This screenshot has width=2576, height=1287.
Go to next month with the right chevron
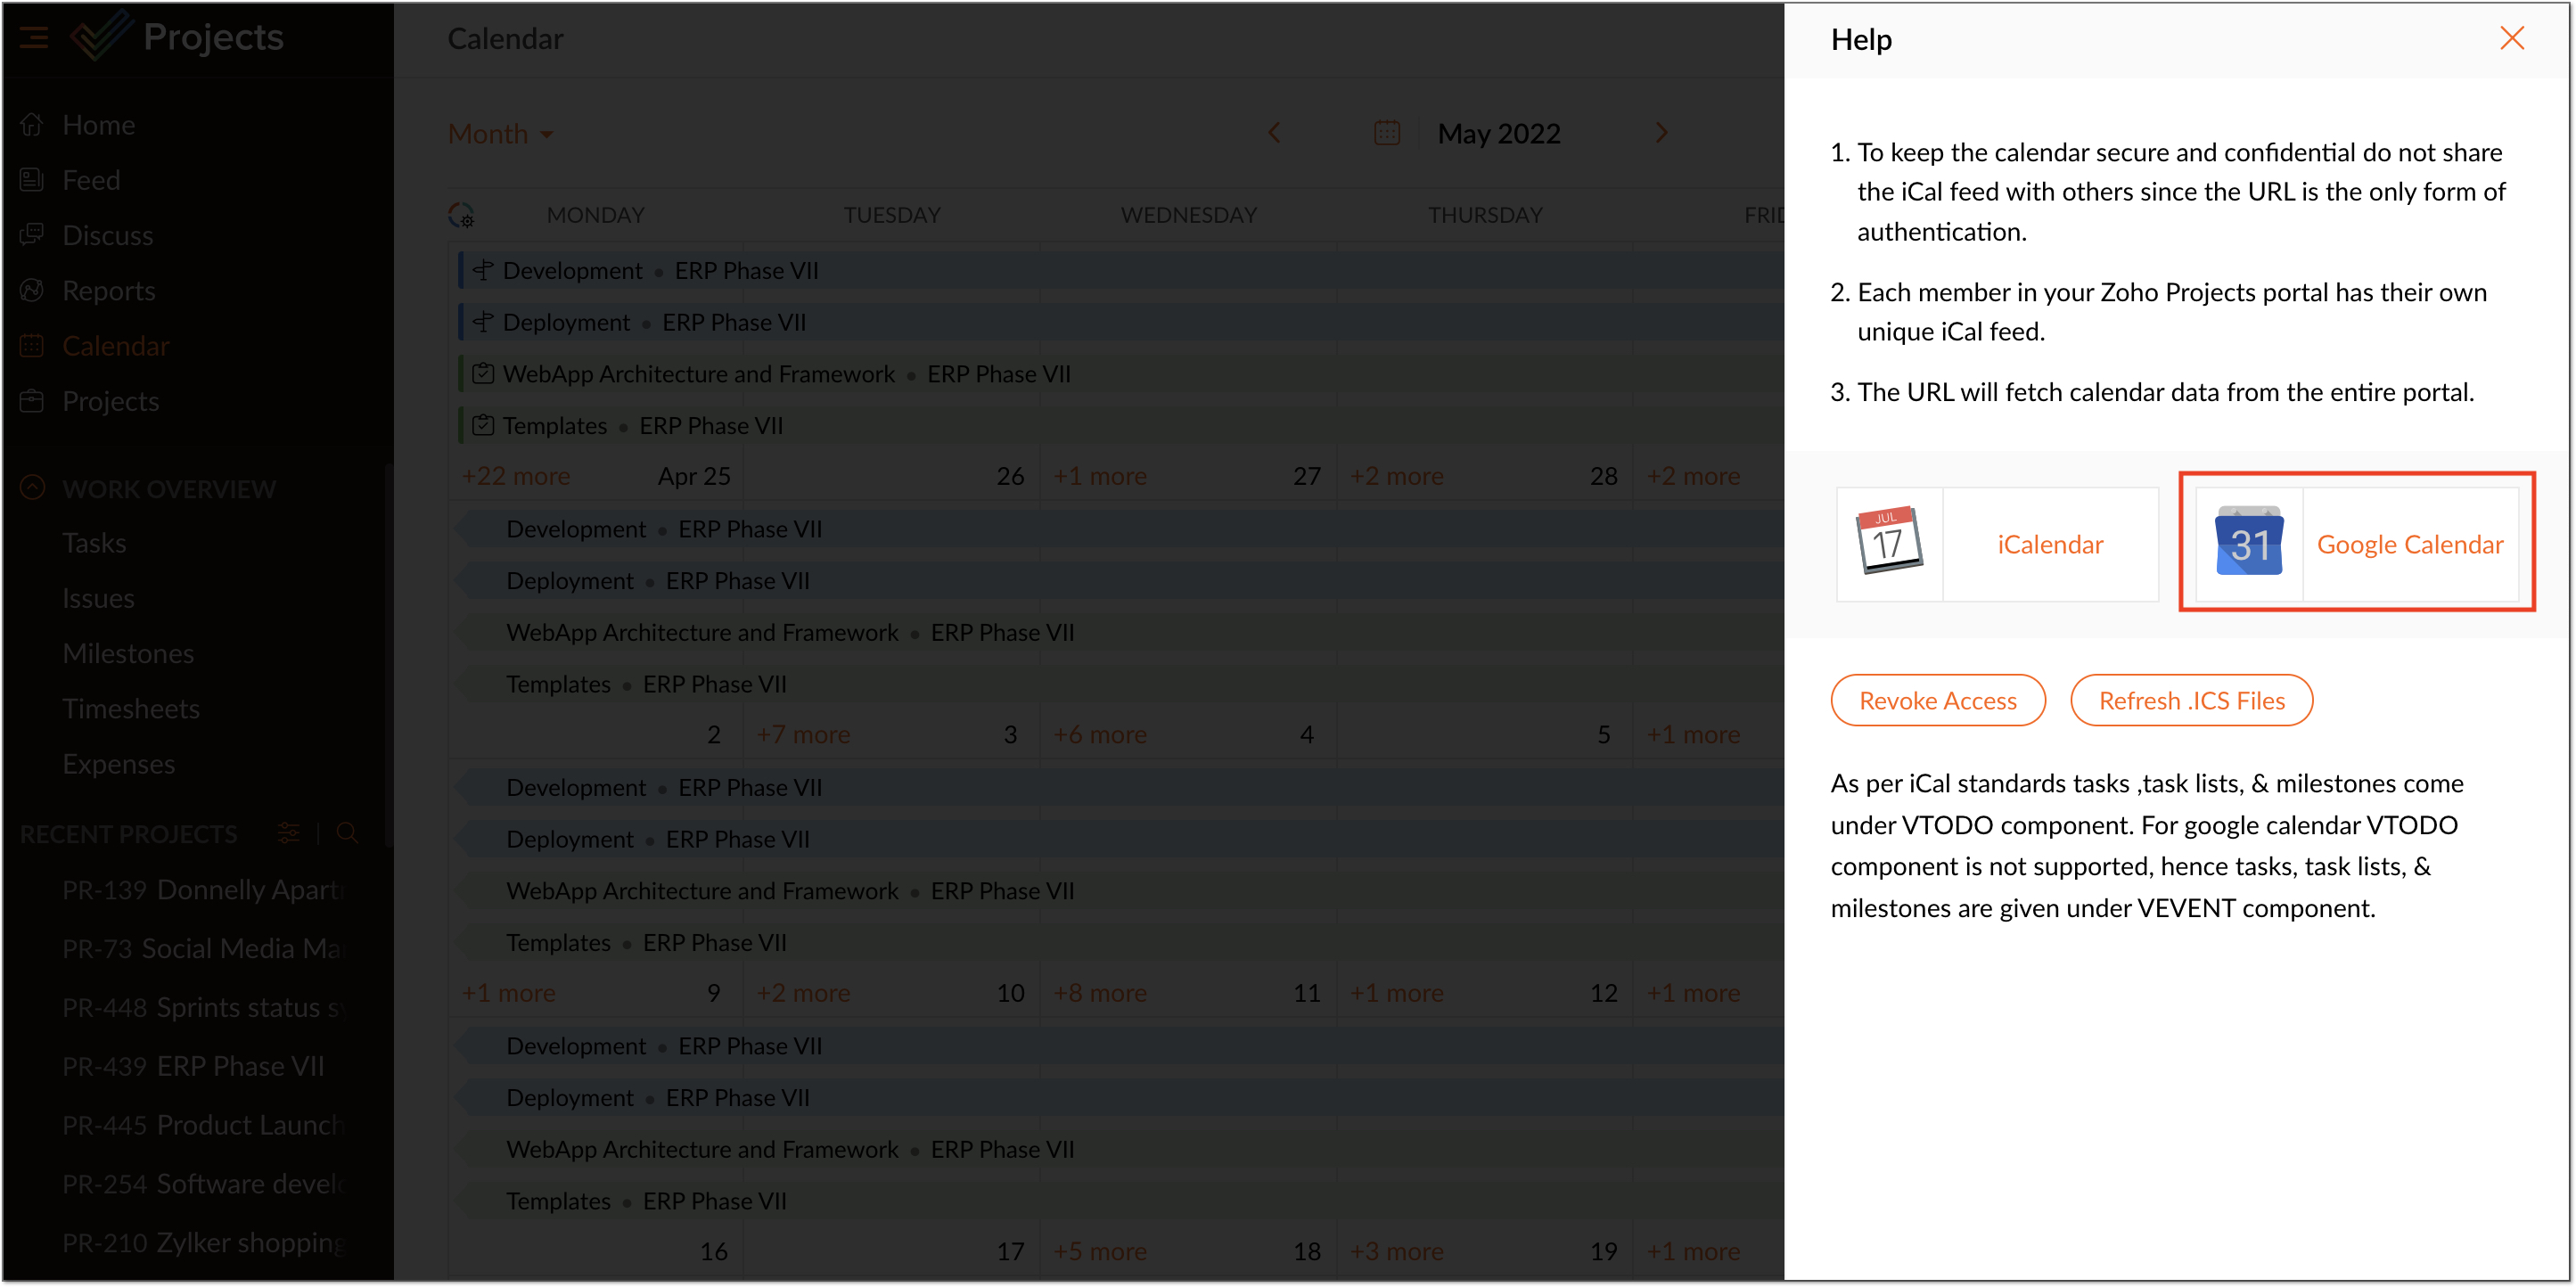[x=1661, y=131]
